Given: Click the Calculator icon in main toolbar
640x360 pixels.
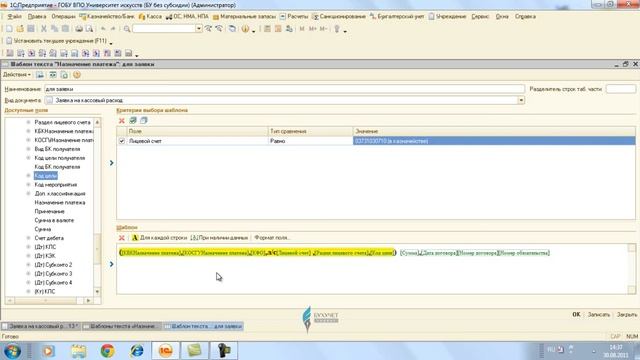Looking at the screenshot, I should [x=267, y=29].
